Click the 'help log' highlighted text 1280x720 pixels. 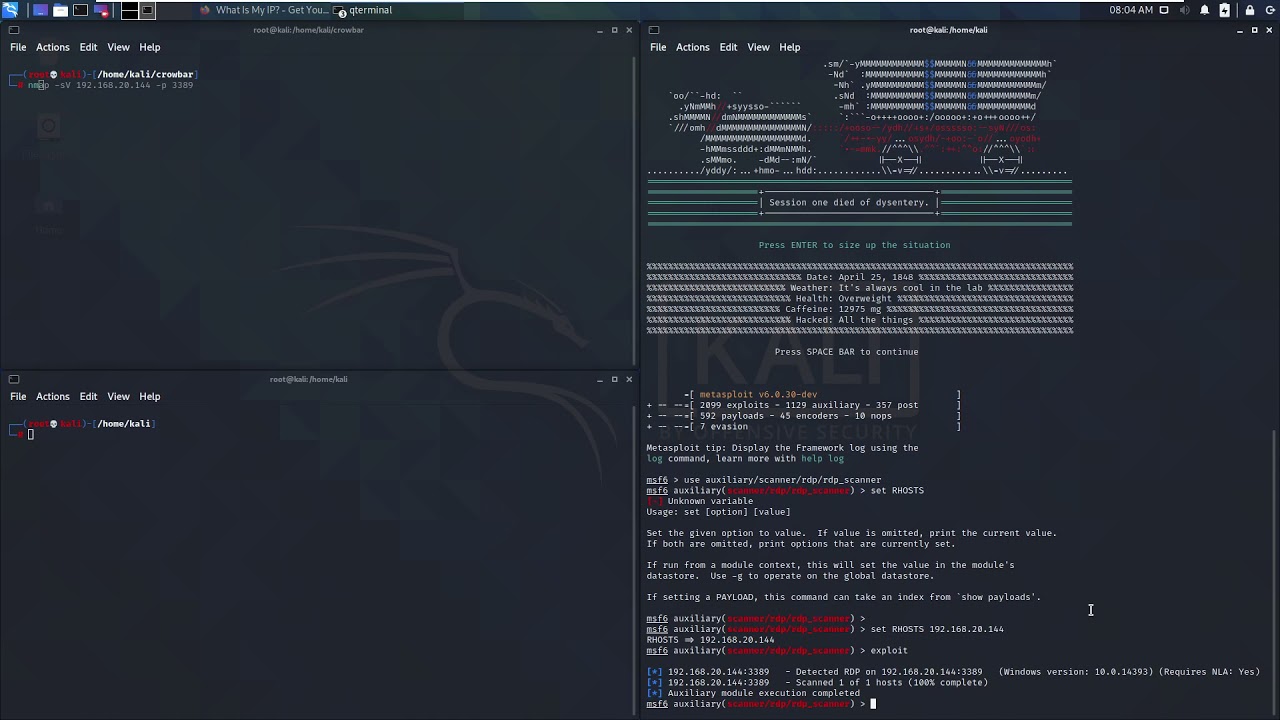tap(822, 458)
